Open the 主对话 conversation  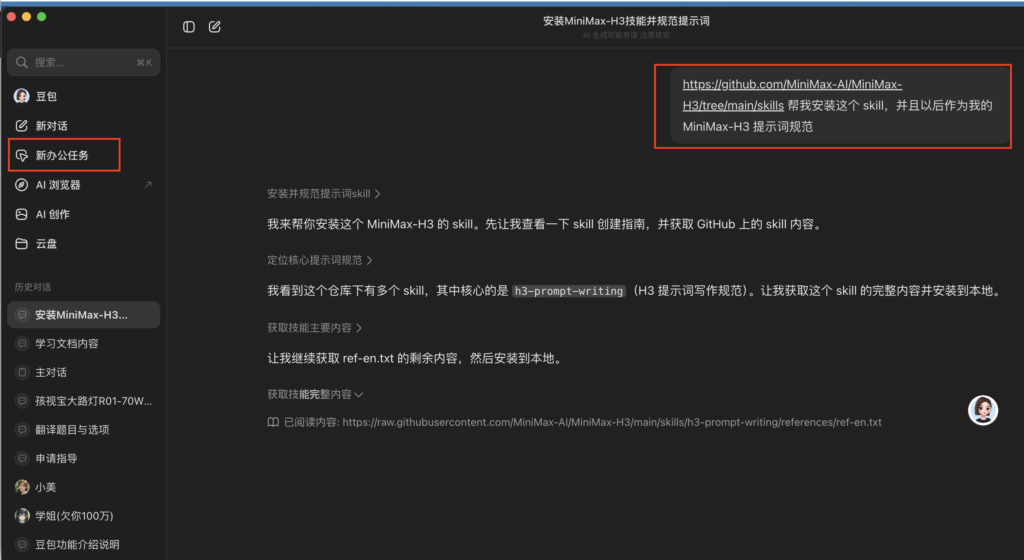pos(84,372)
